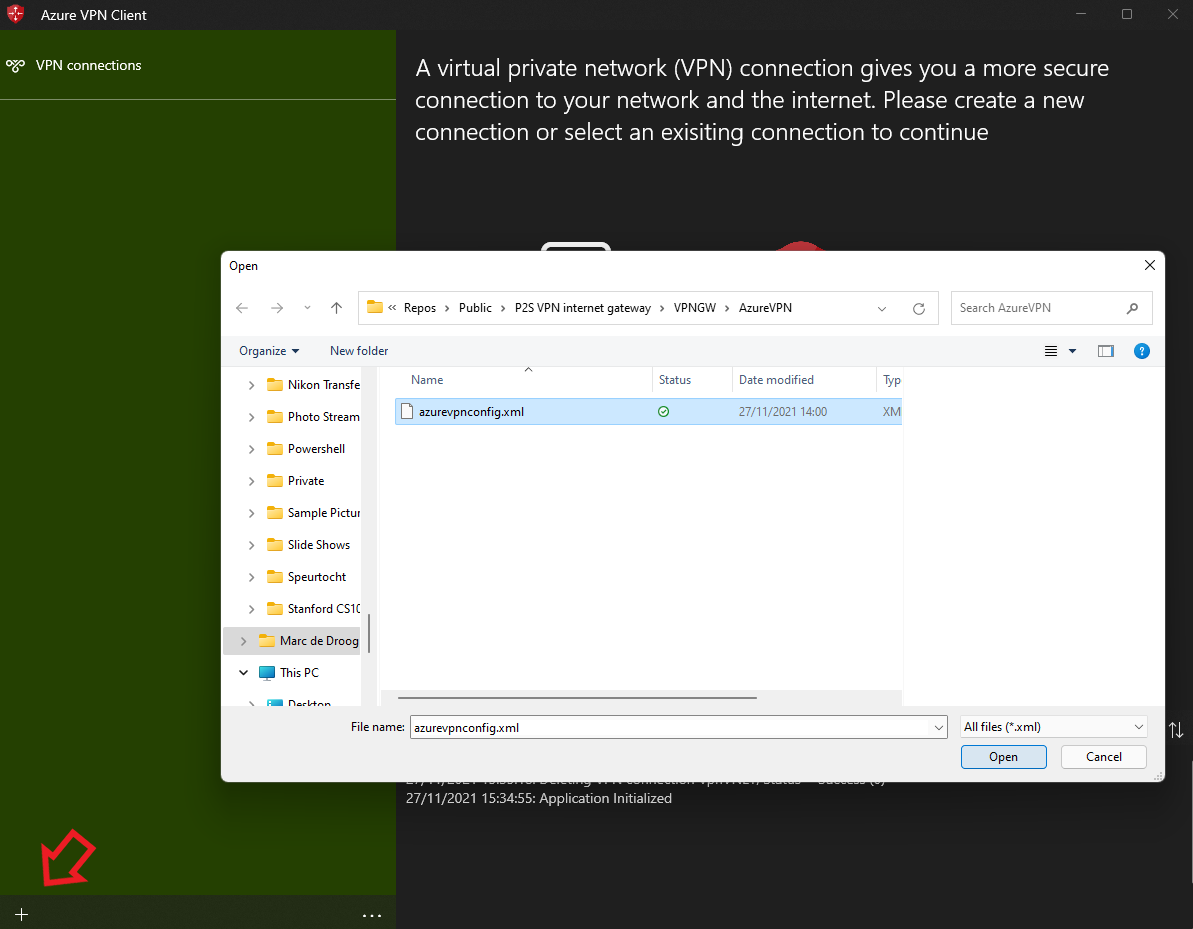Open the Organize menu

pyautogui.click(x=269, y=351)
